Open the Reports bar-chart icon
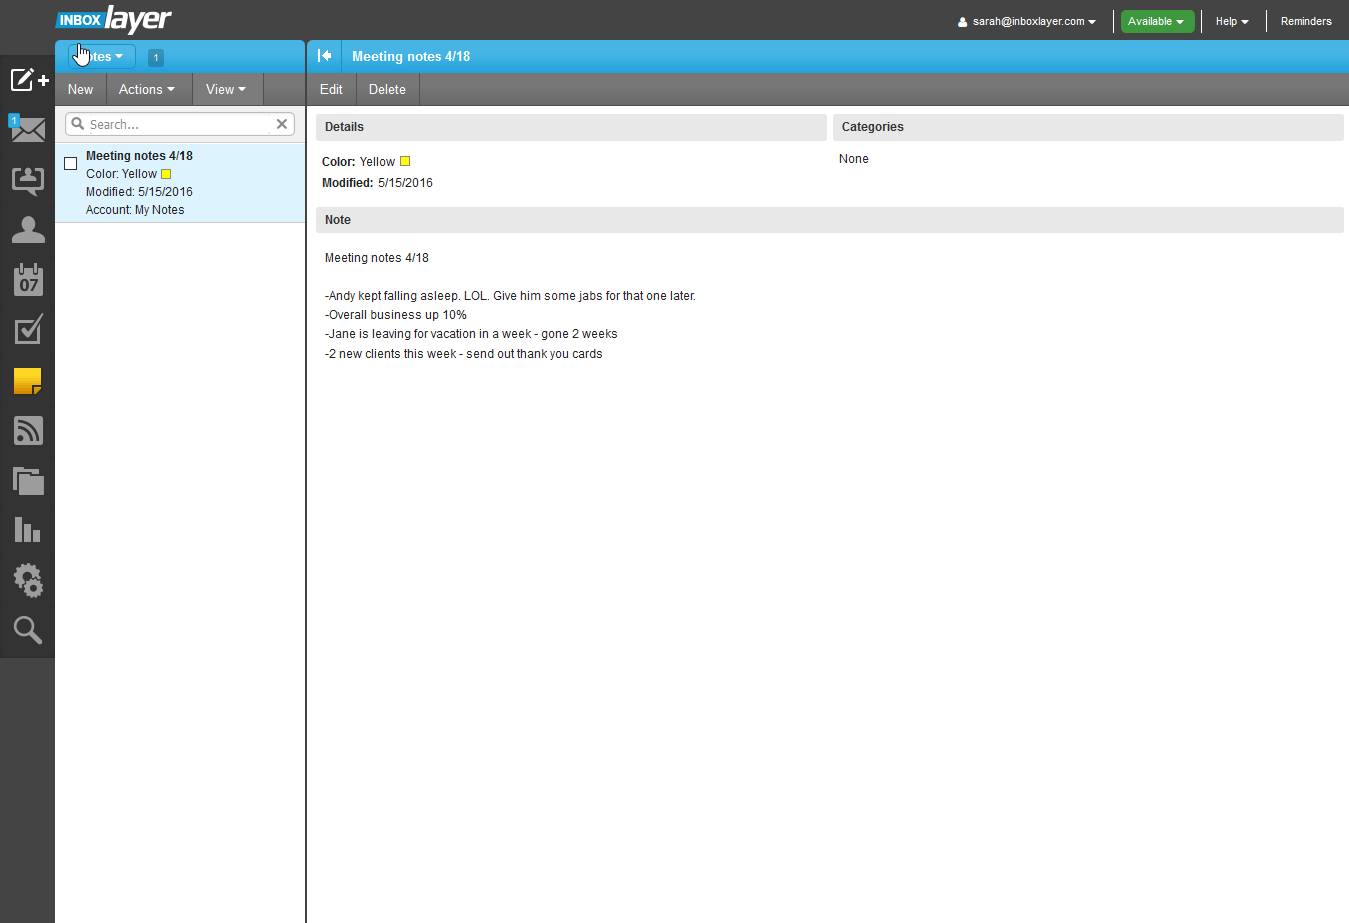 [x=27, y=530]
